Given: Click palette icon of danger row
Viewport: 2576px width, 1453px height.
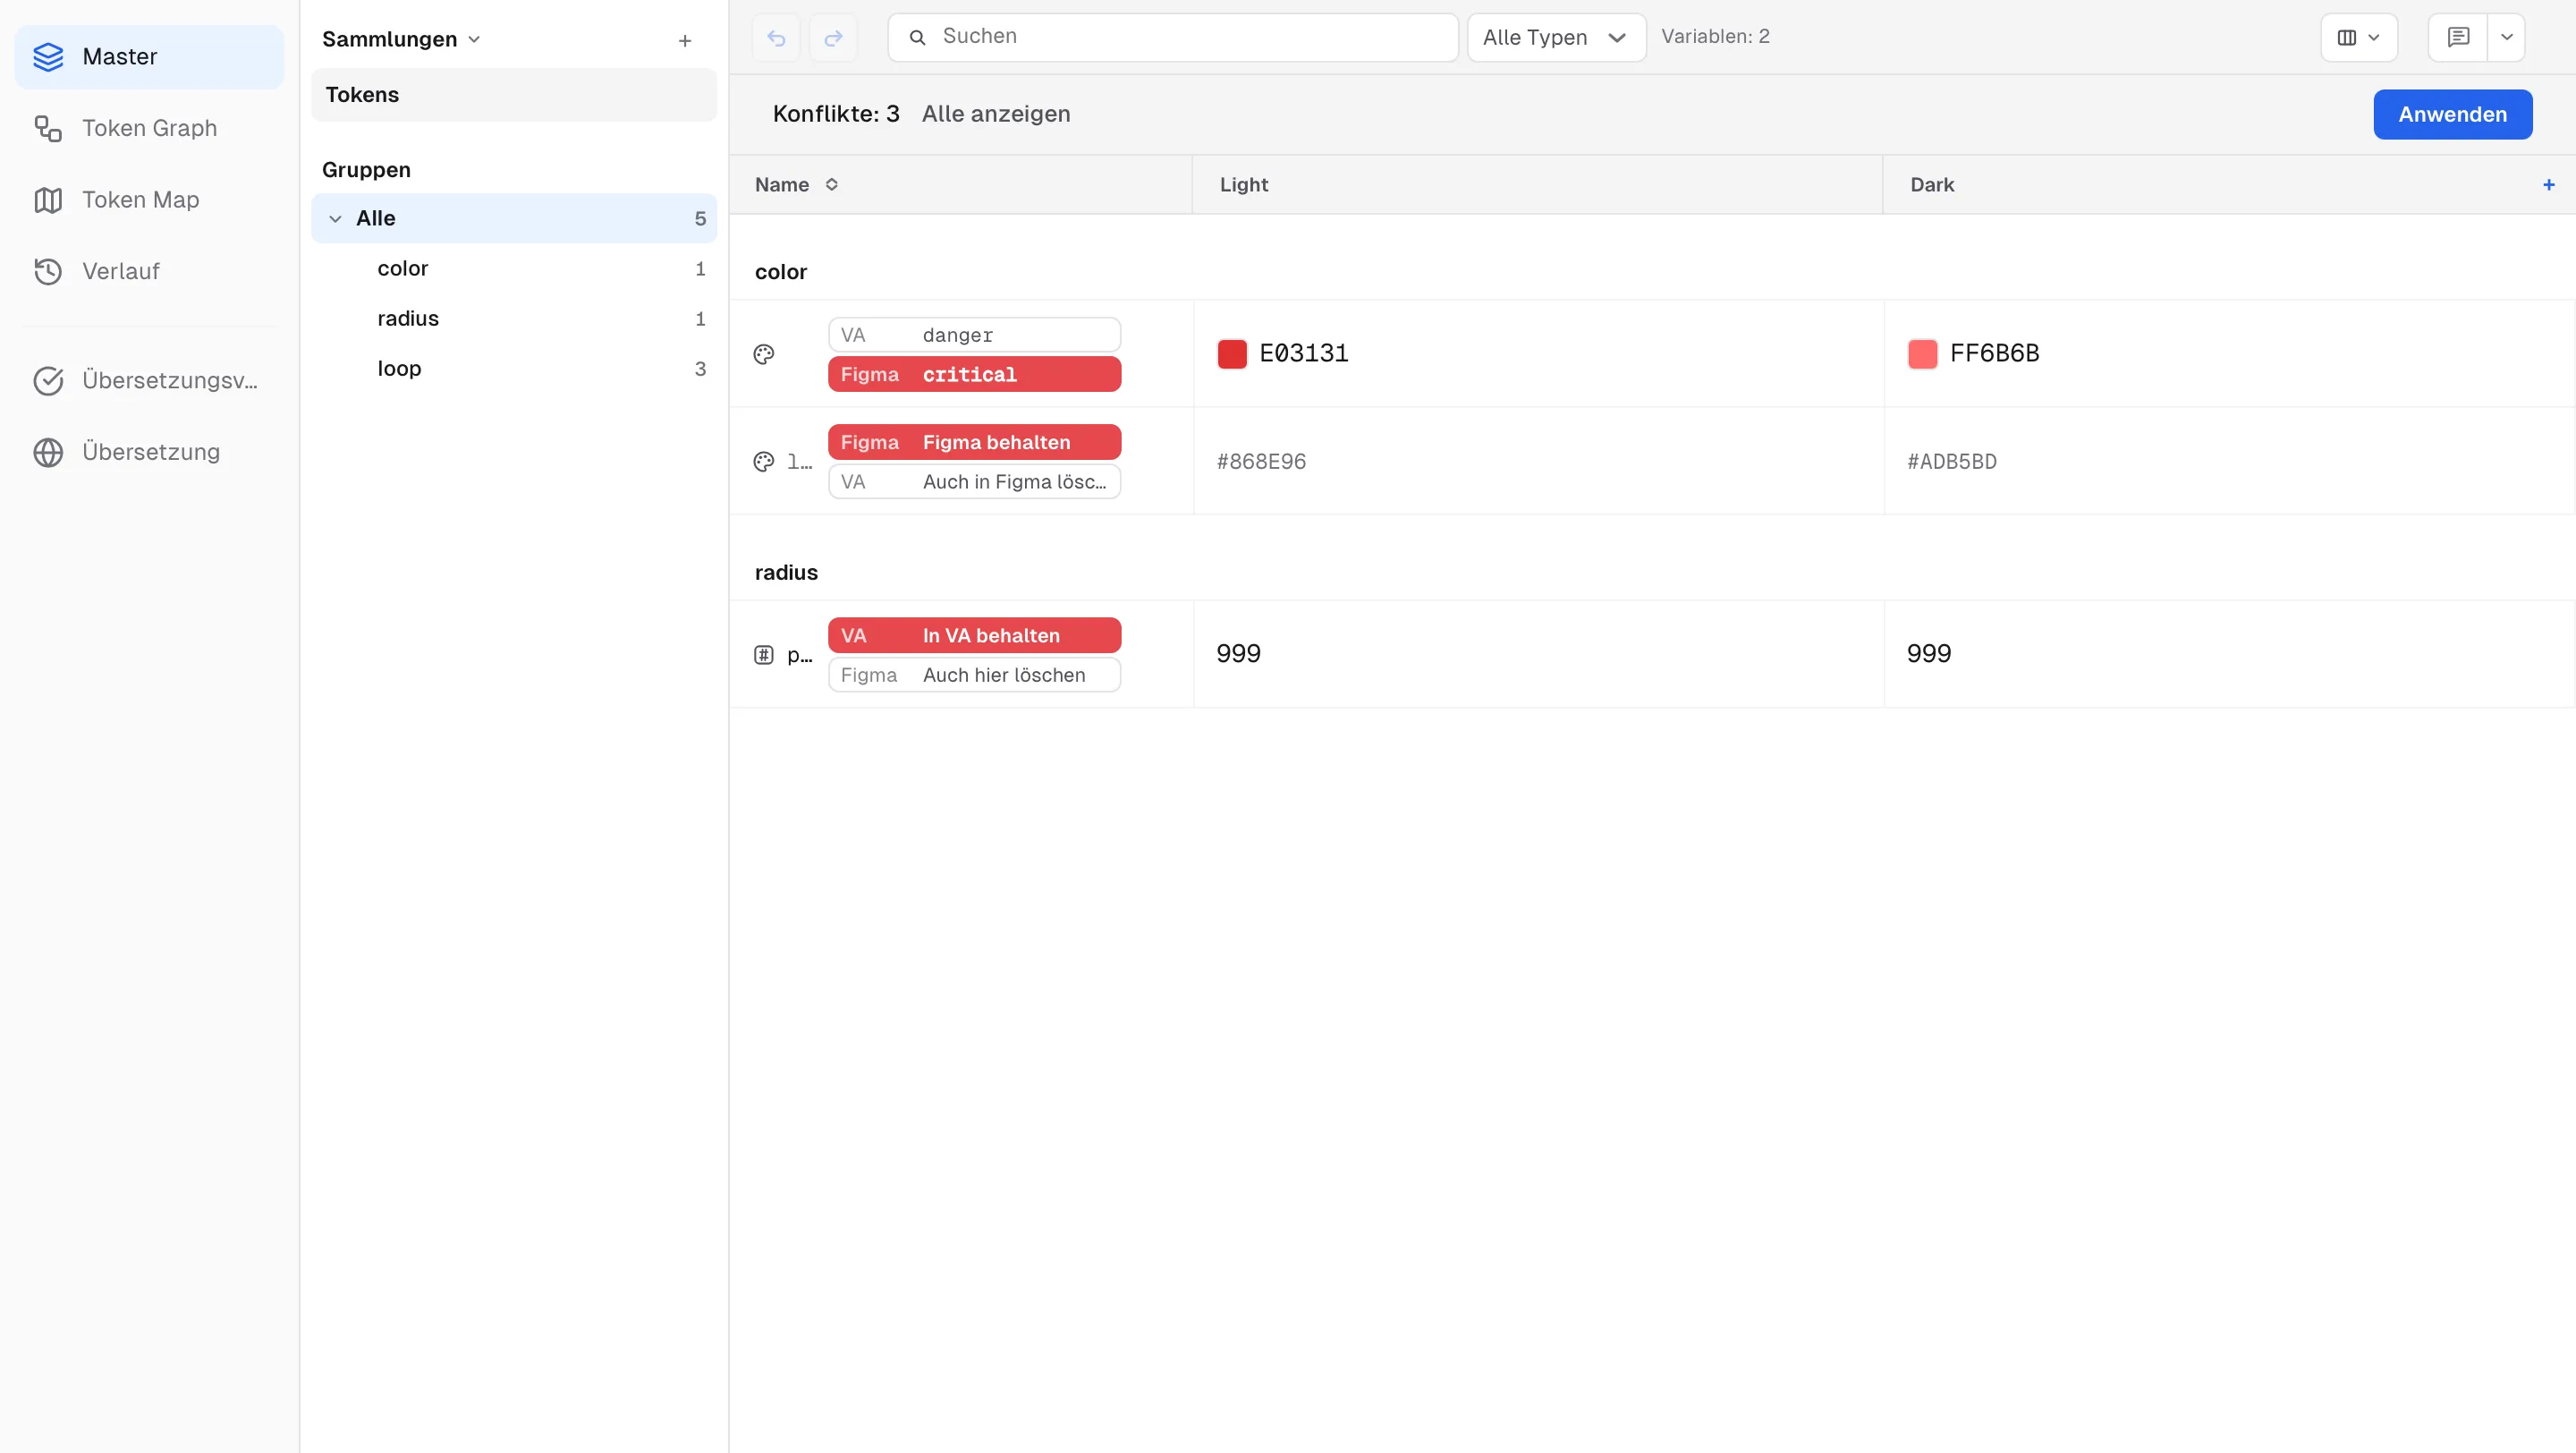Looking at the screenshot, I should [x=764, y=355].
